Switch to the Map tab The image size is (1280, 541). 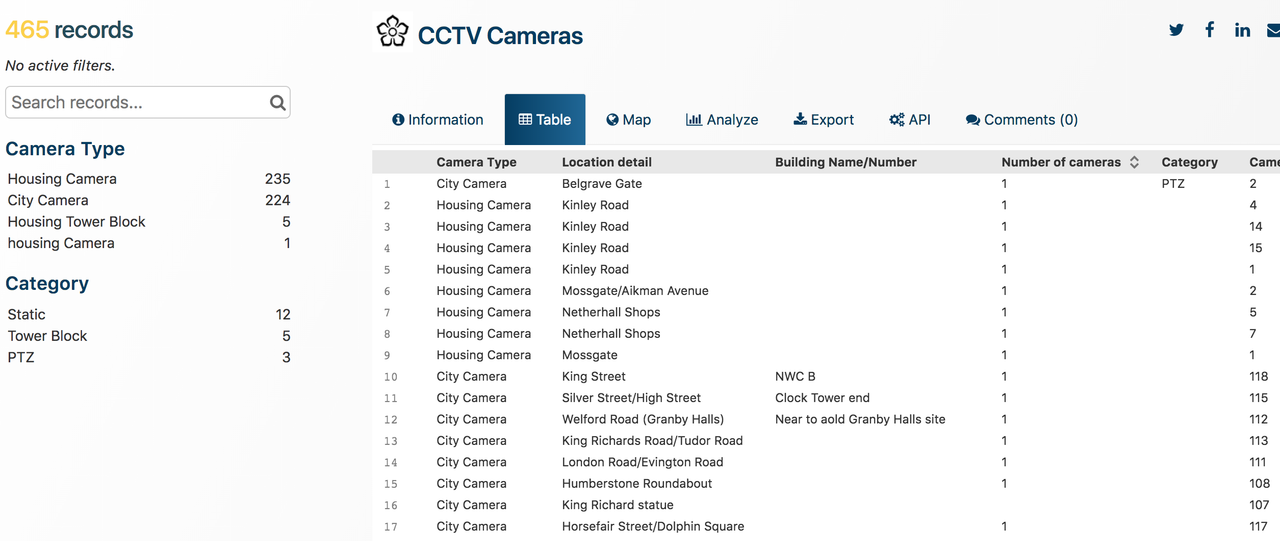coord(628,120)
